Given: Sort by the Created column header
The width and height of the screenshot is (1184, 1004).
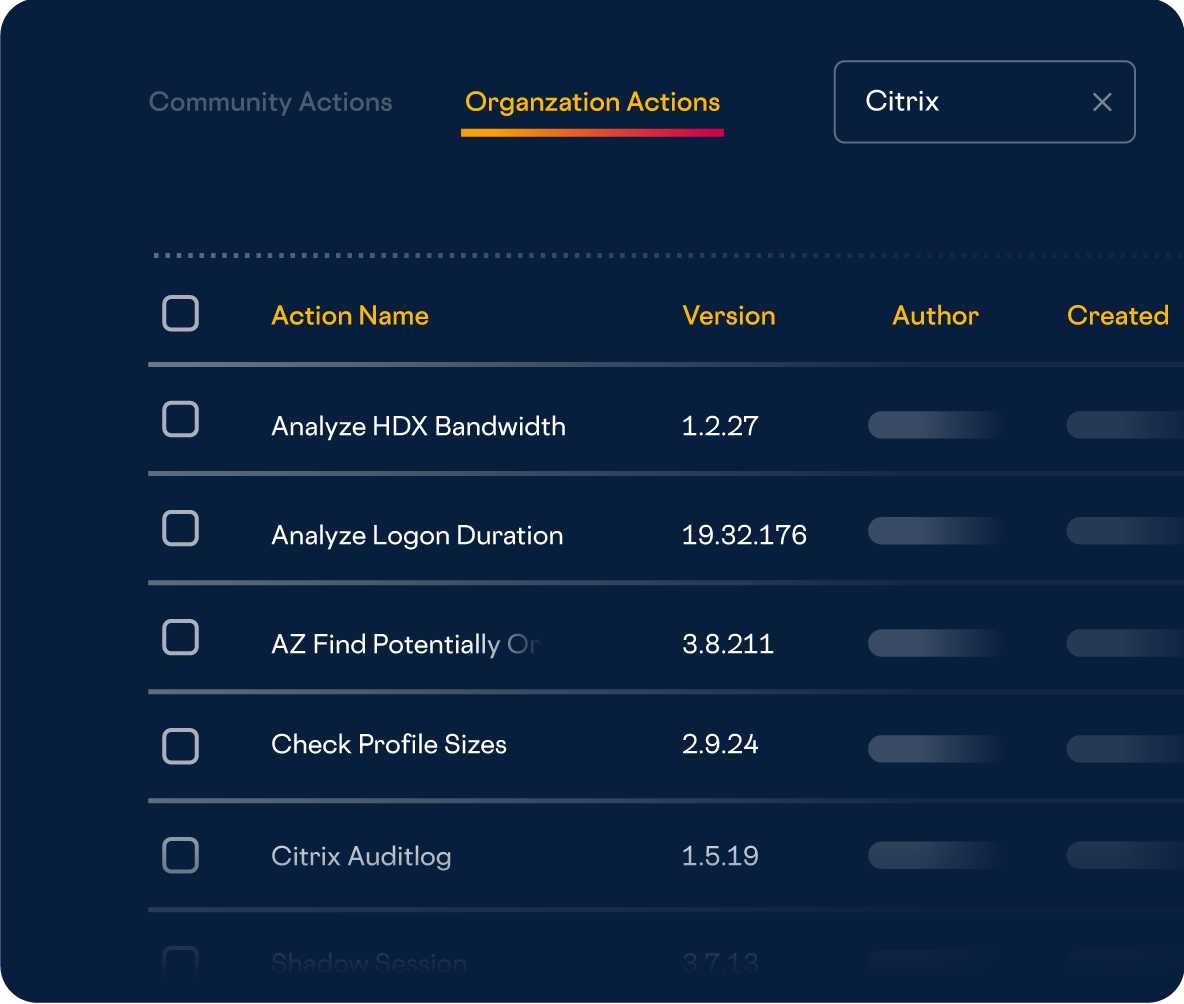Looking at the screenshot, I should [1117, 316].
